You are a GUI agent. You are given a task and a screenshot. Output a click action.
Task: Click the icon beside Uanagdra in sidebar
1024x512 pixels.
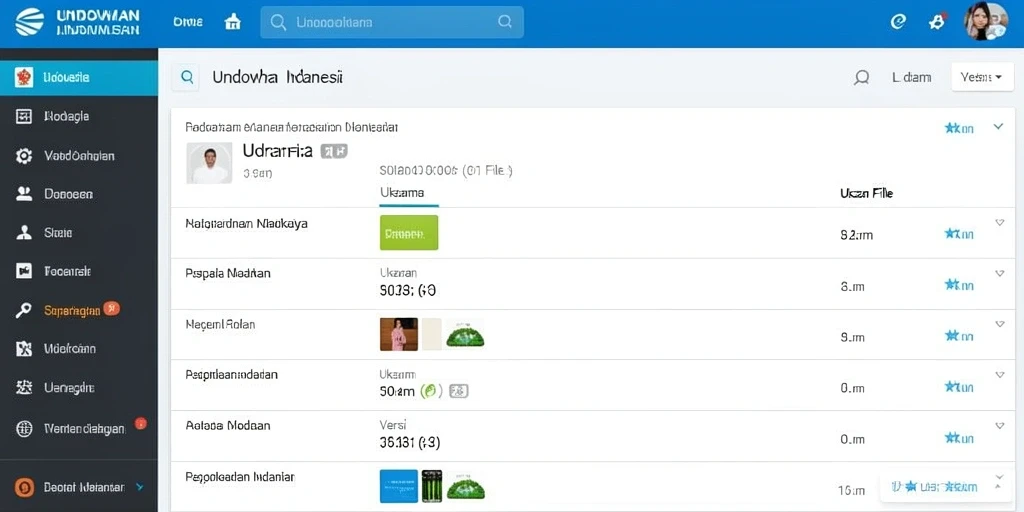pos(24,387)
